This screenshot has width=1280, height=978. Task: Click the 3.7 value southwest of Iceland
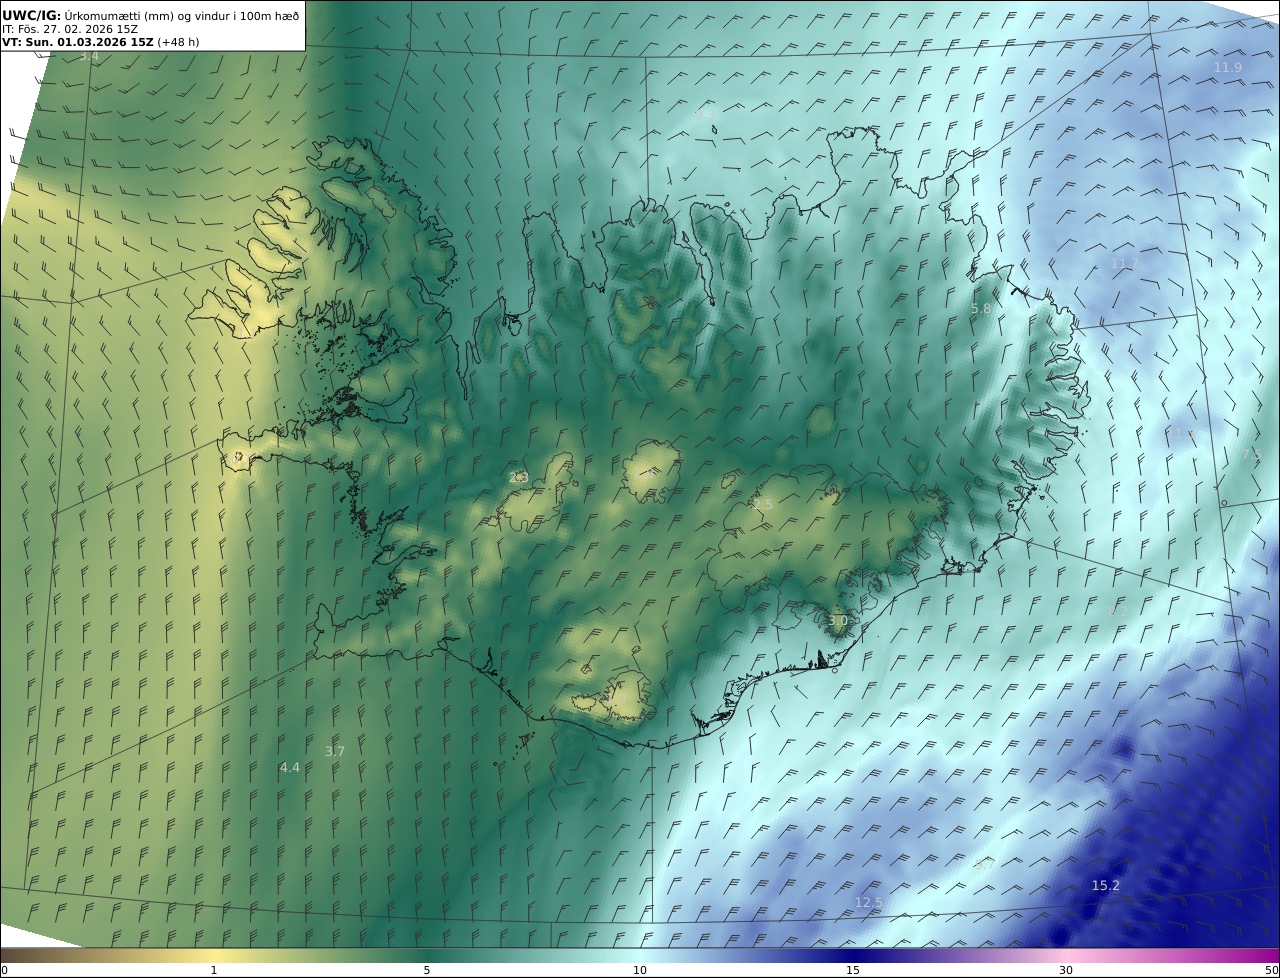point(335,751)
